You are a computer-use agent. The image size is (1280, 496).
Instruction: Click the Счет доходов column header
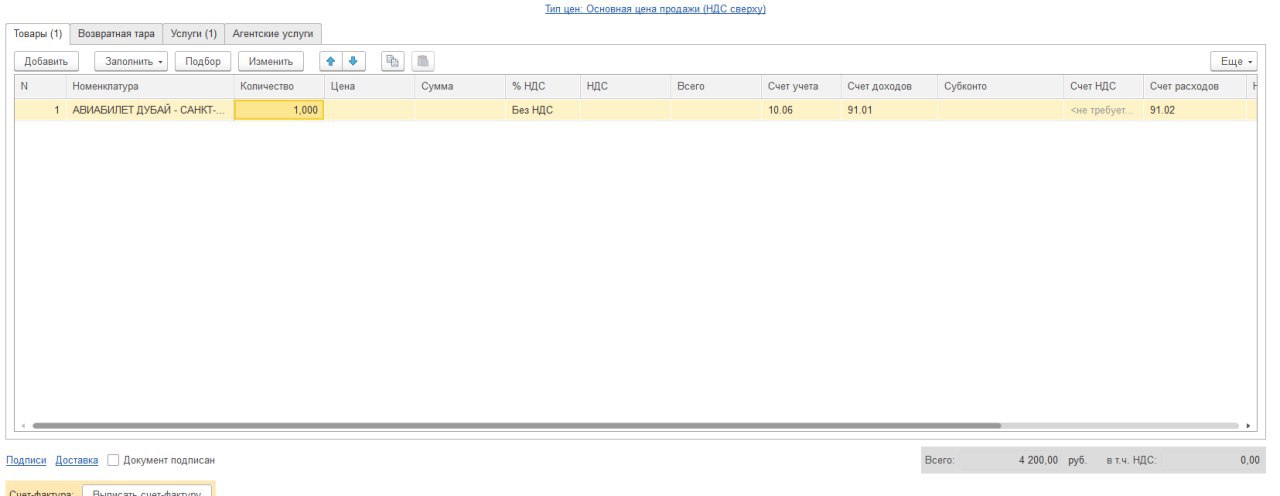click(x=889, y=87)
